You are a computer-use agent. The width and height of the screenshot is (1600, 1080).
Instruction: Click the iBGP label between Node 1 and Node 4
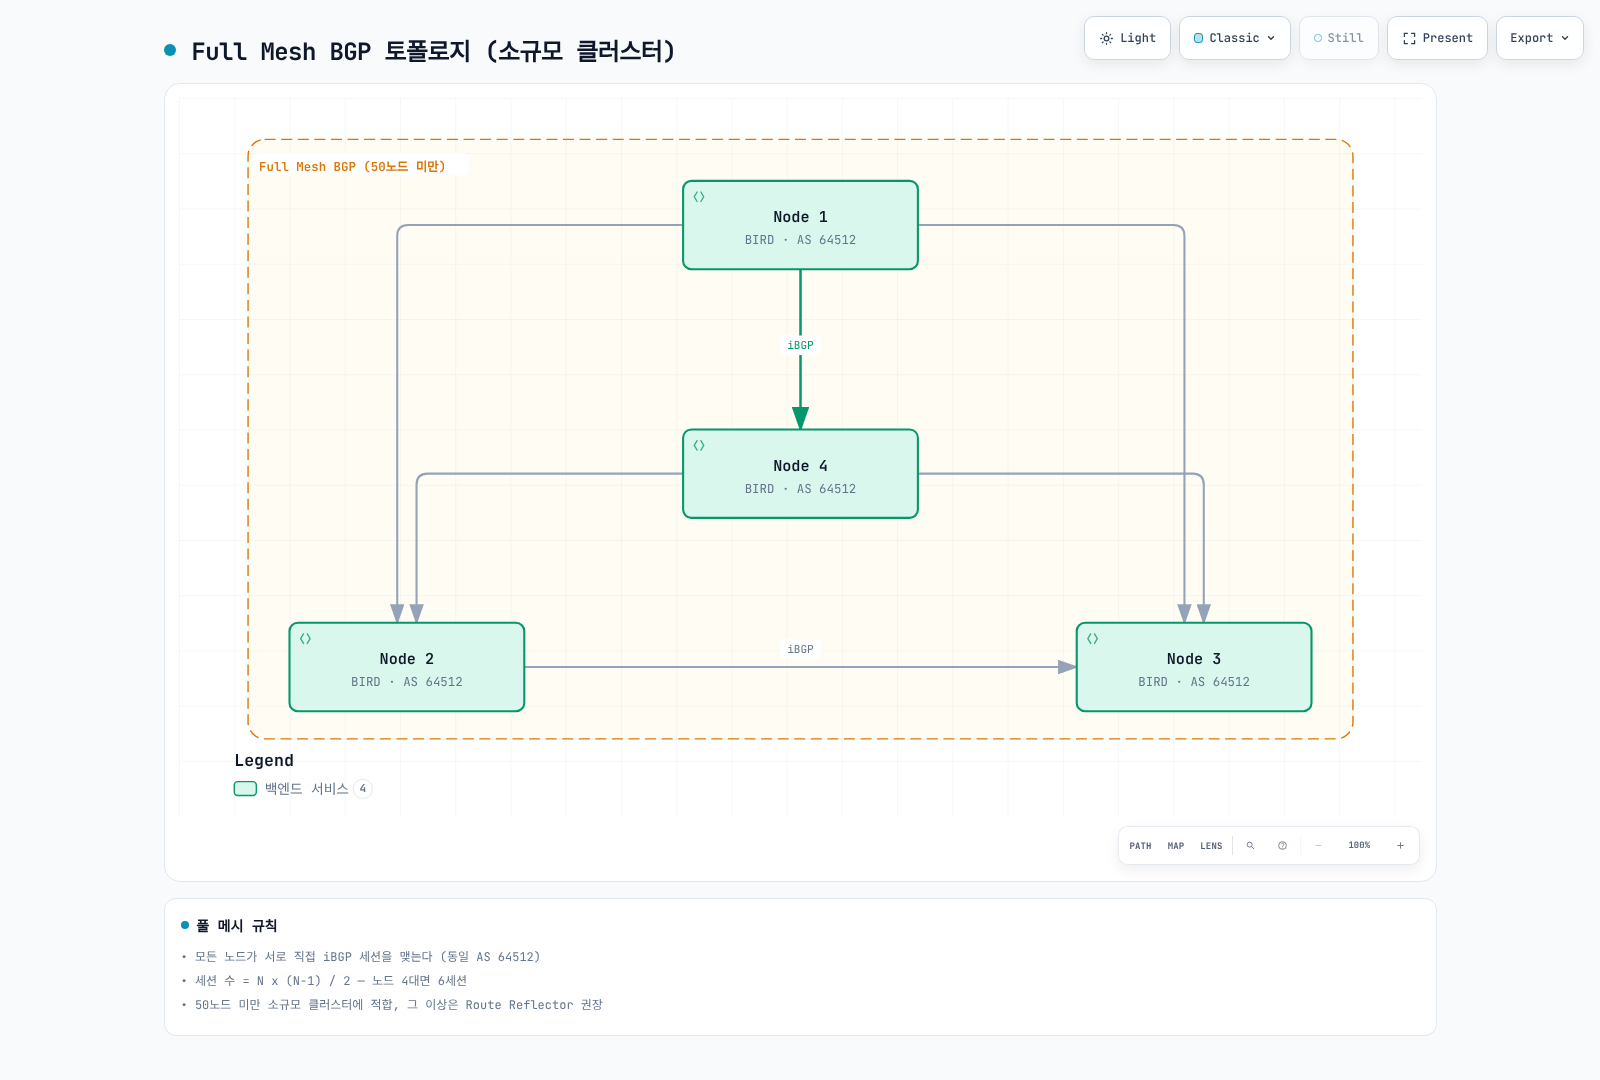tap(800, 346)
